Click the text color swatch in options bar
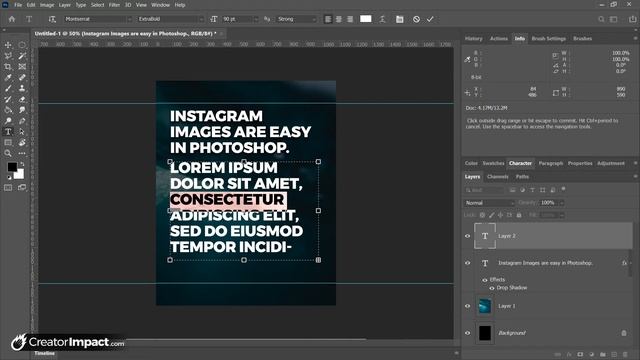The height and width of the screenshot is (360, 640). point(366,19)
